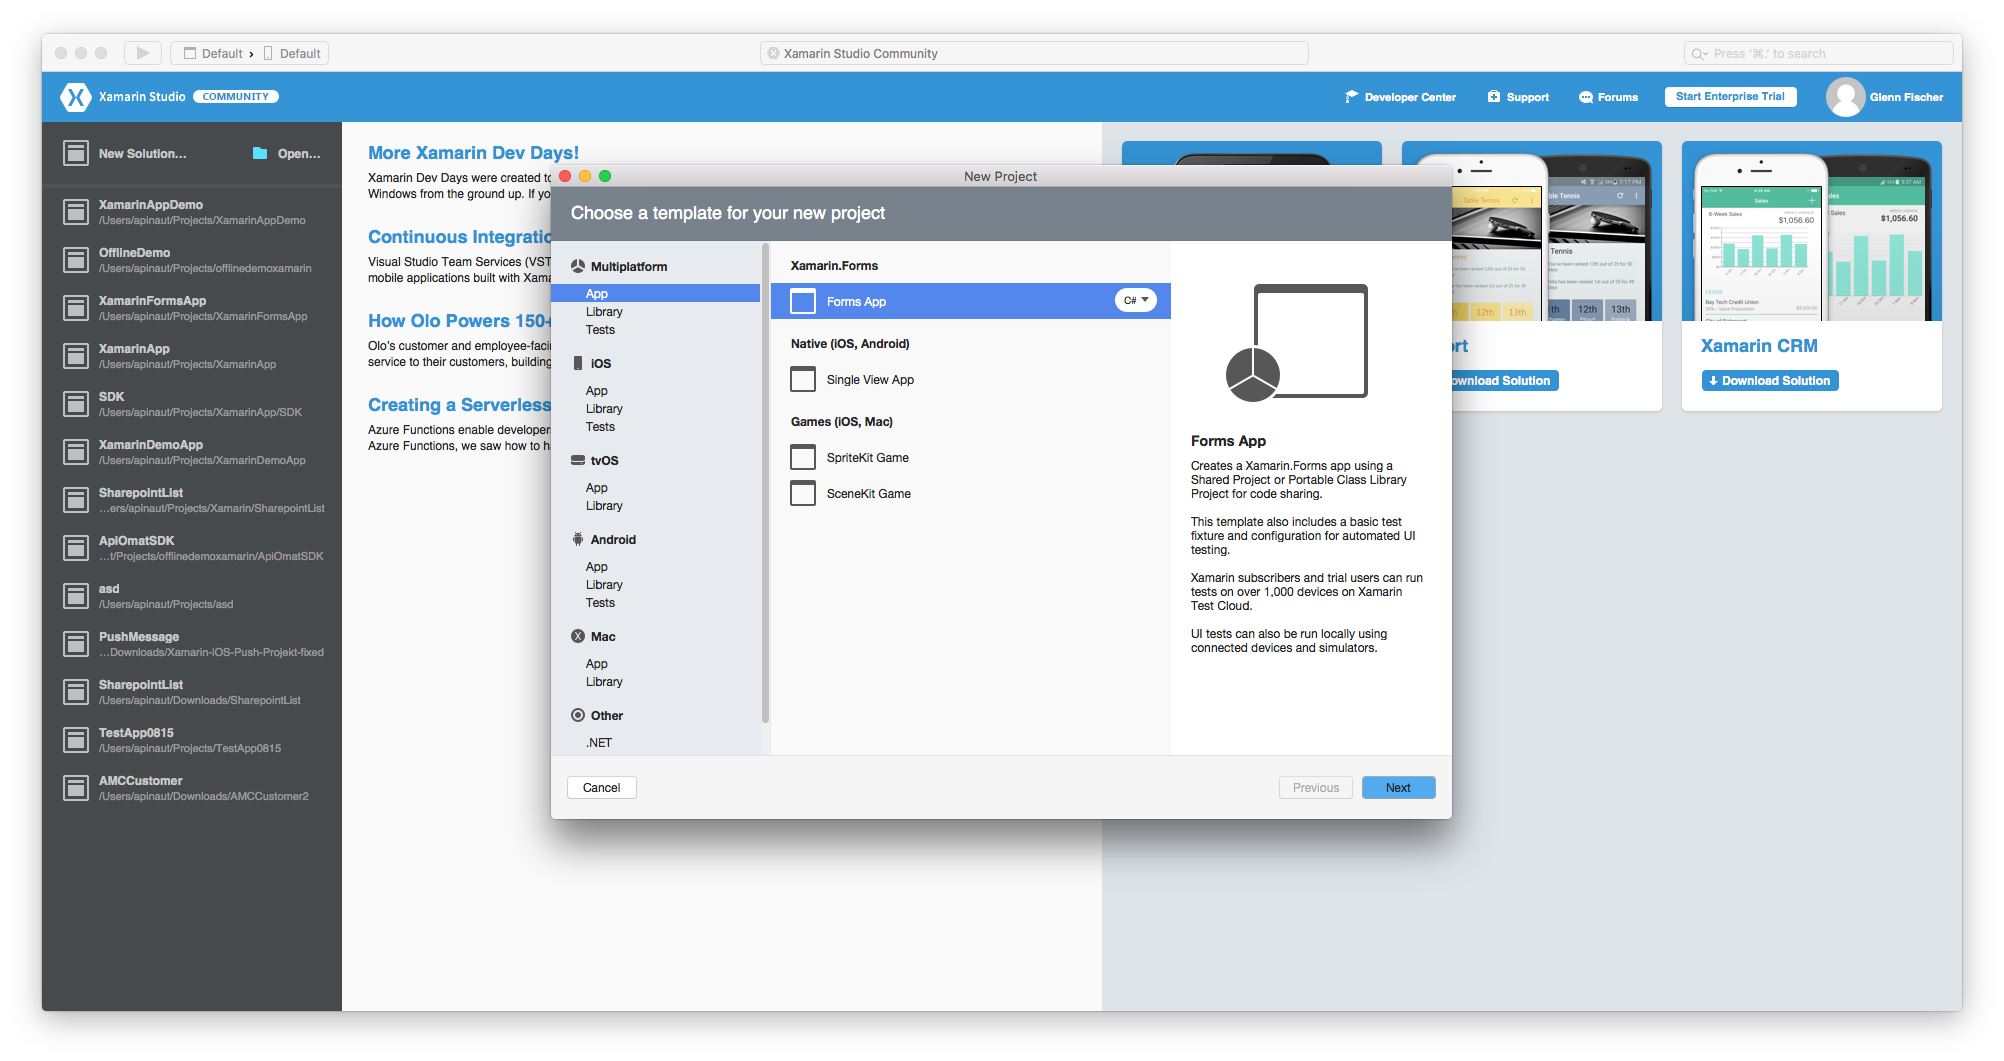This screenshot has height=1061, width=2004.
Task: Select Tests under Multiplatform
Action: click(600, 329)
